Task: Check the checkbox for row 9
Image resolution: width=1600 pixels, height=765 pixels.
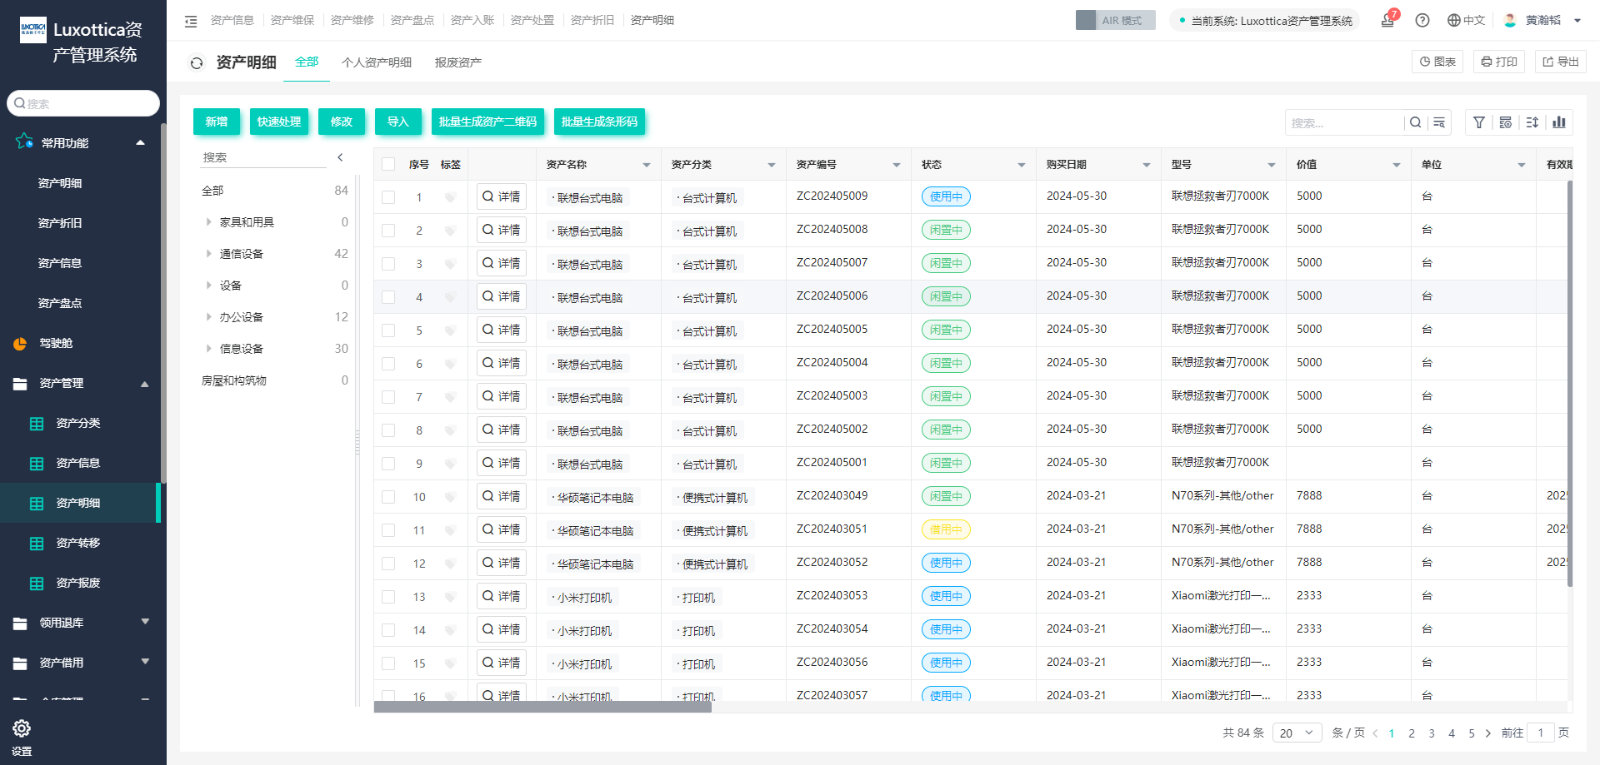Action: click(388, 464)
